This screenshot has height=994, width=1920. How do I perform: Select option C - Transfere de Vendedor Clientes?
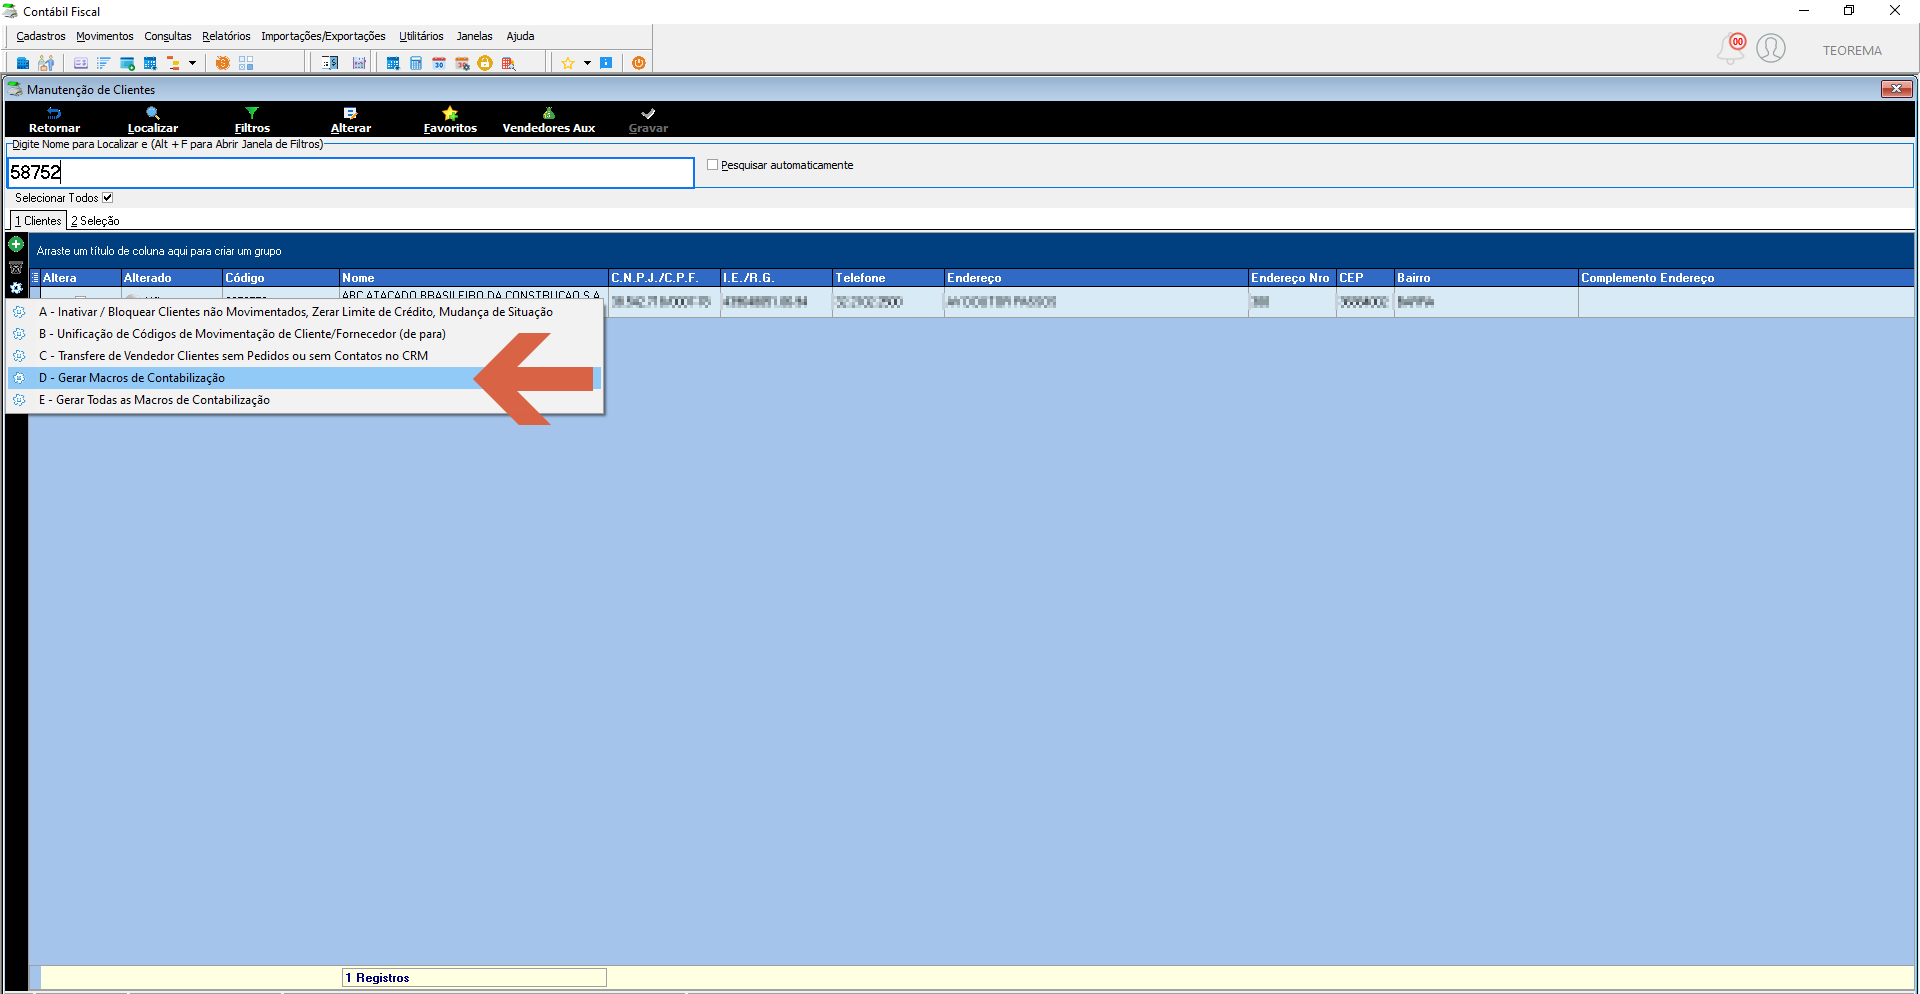coord(305,356)
